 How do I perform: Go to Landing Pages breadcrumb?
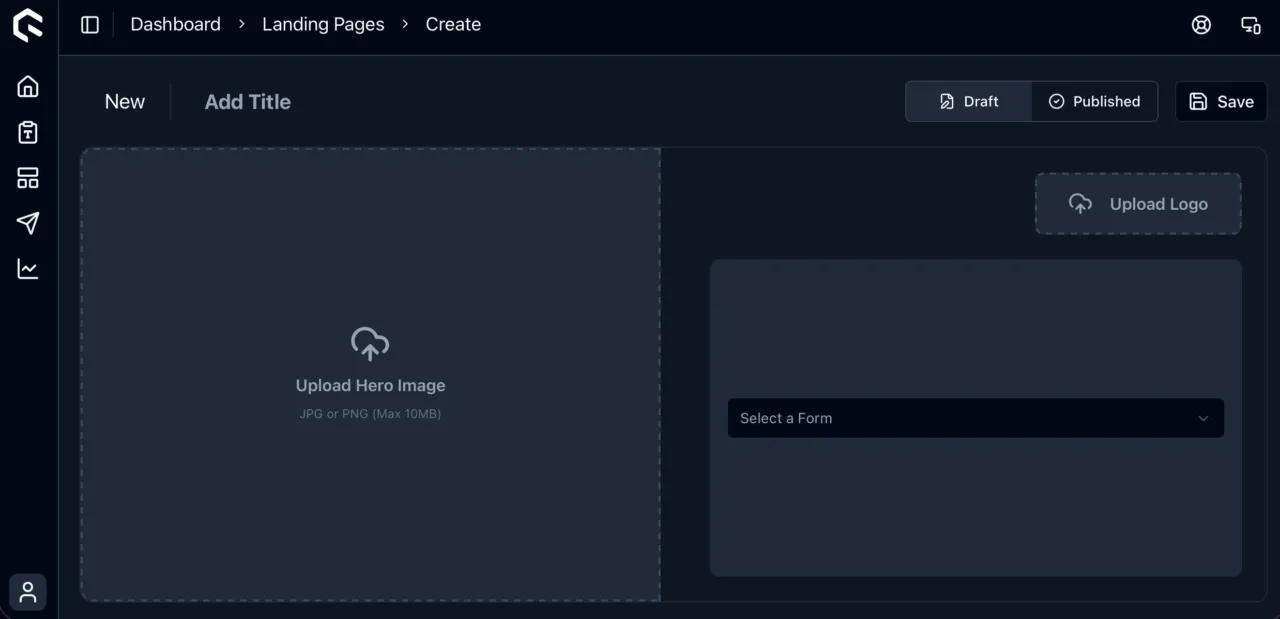[323, 24]
